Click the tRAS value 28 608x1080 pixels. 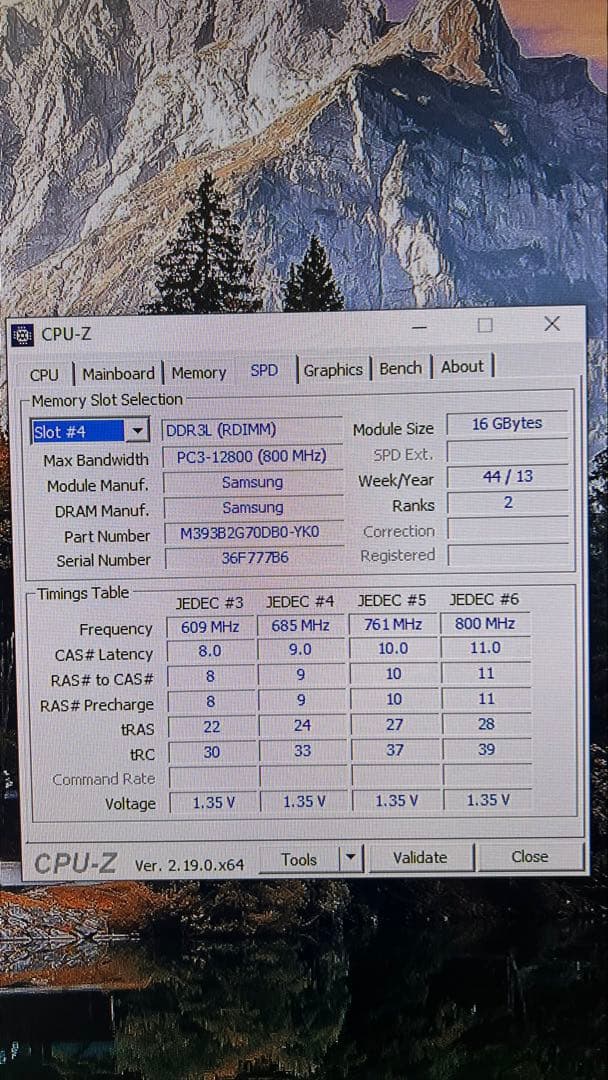pyautogui.click(x=487, y=724)
